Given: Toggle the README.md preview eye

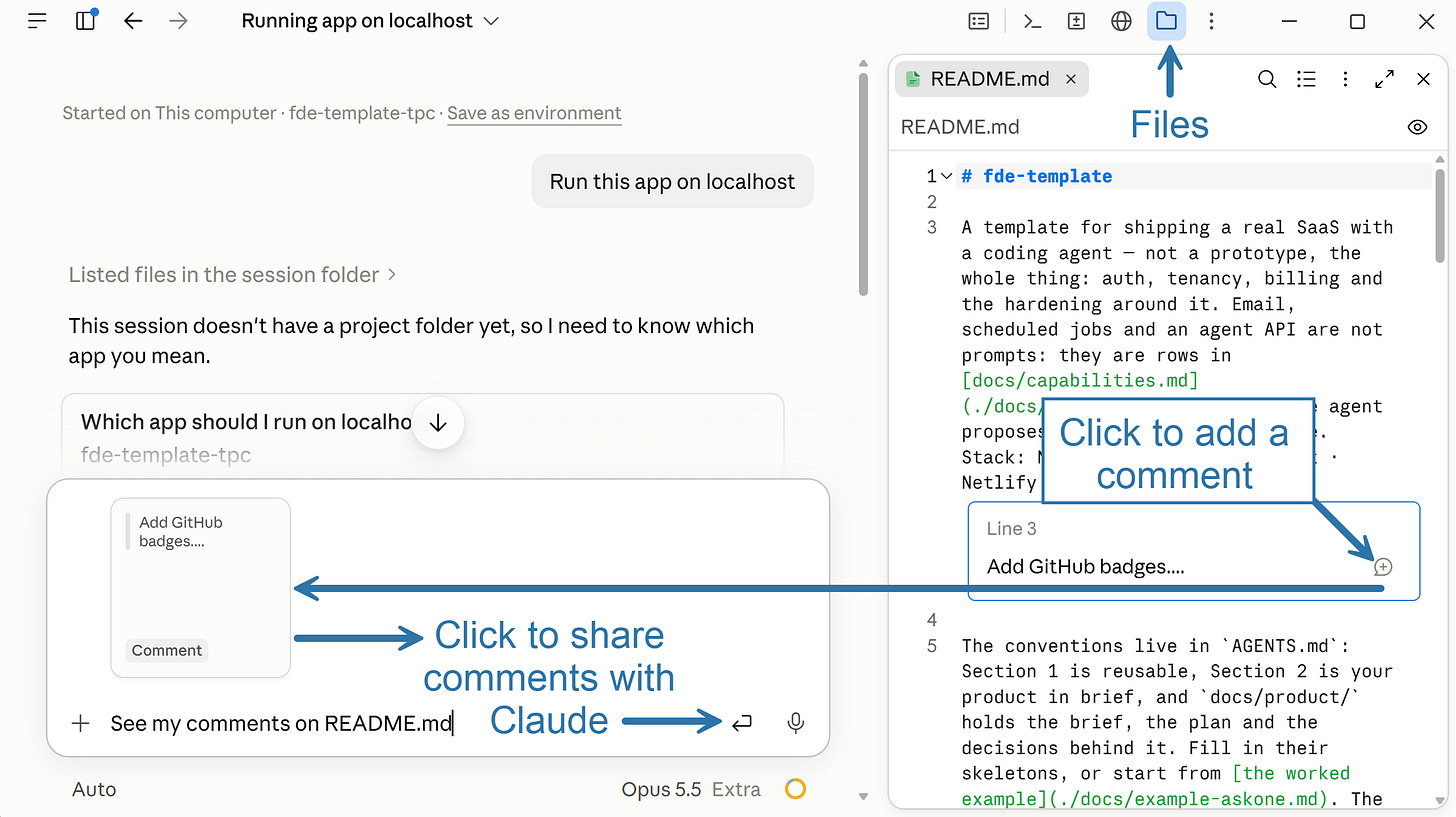Looking at the screenshot, I should click(1417, 127).
